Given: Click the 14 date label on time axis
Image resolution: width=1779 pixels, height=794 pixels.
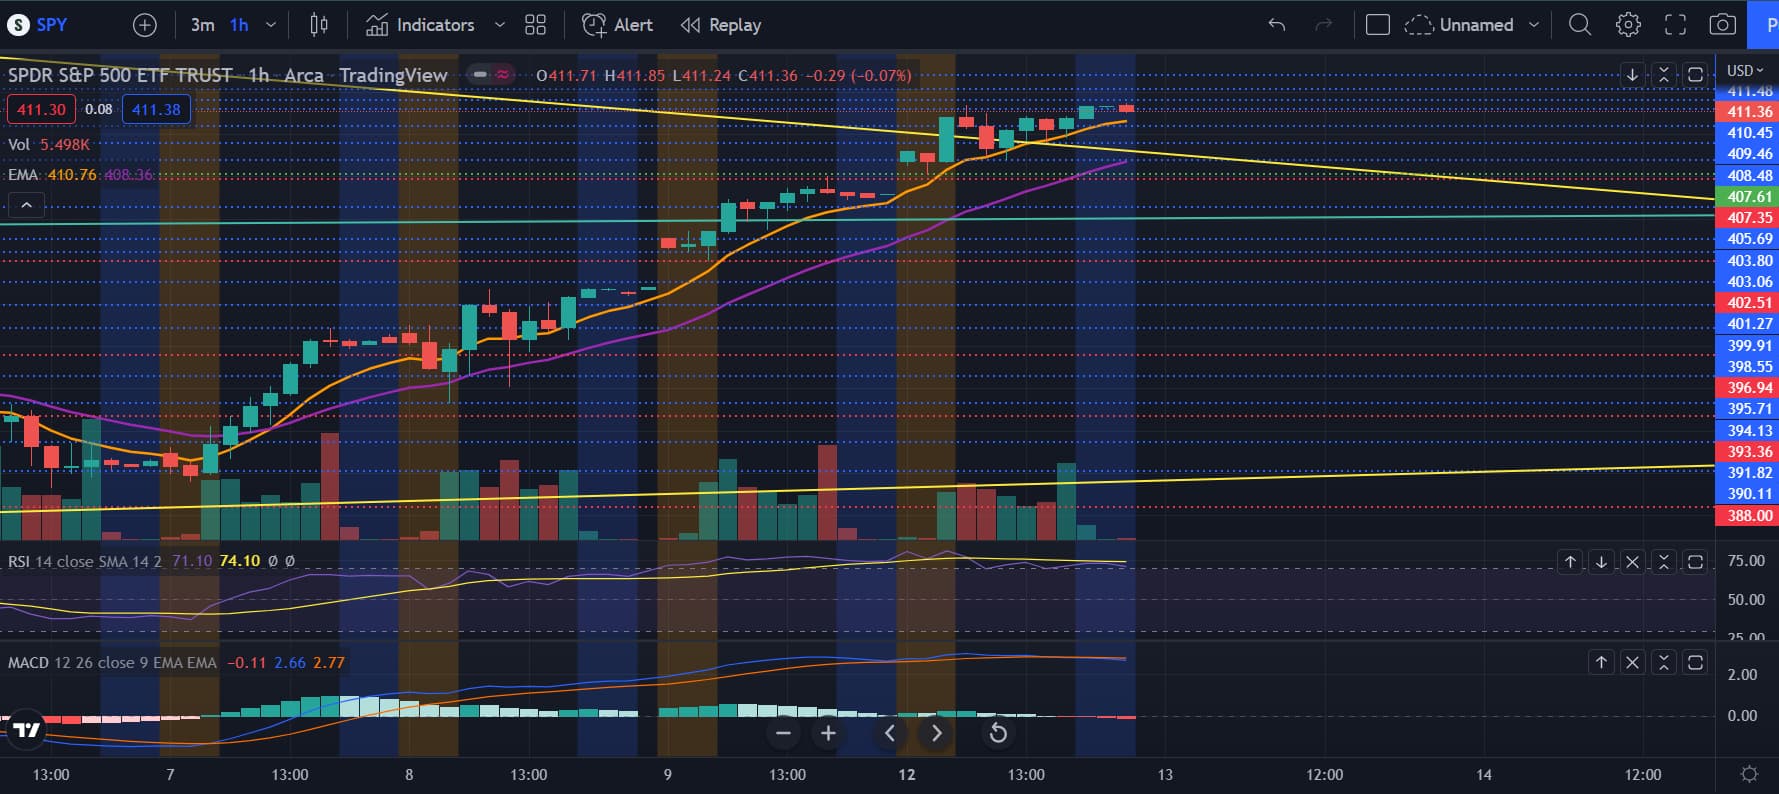Looking at the screenshot, I should 1484,775.
